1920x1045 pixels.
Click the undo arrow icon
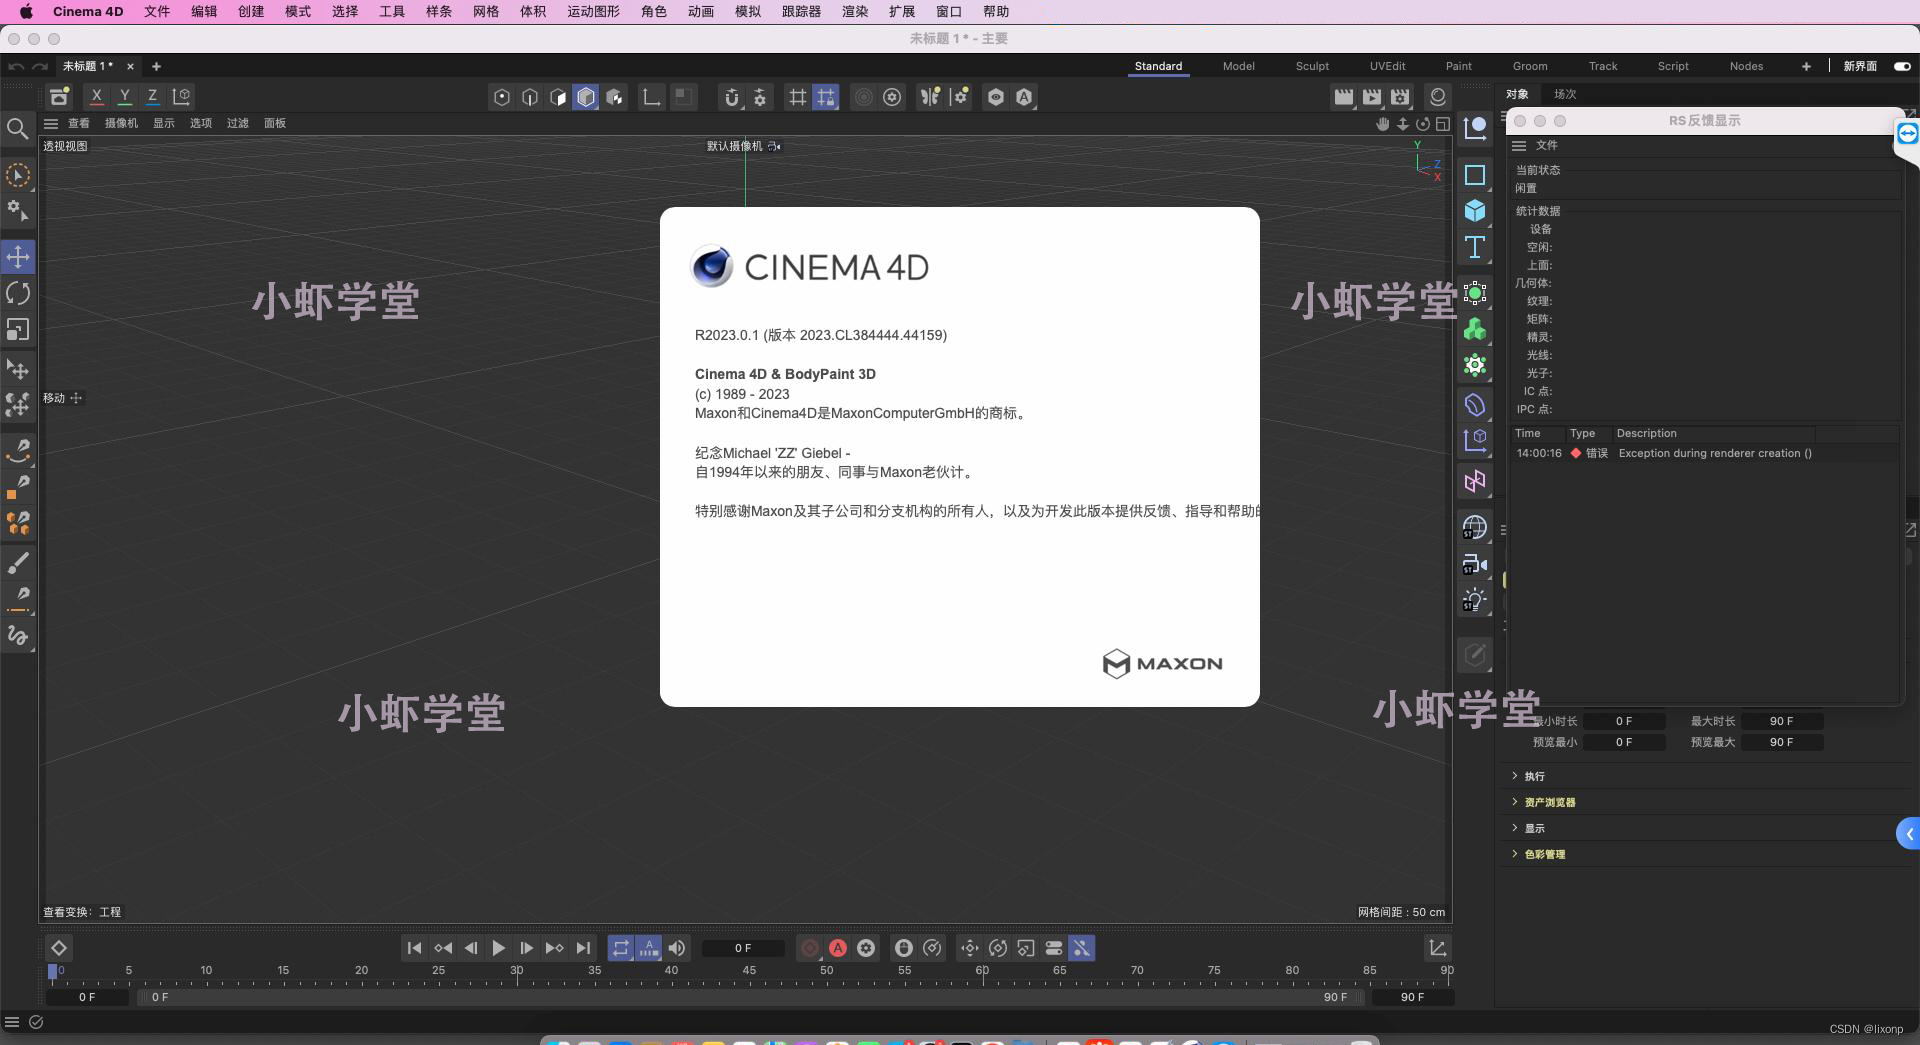(x=16, y=66)
